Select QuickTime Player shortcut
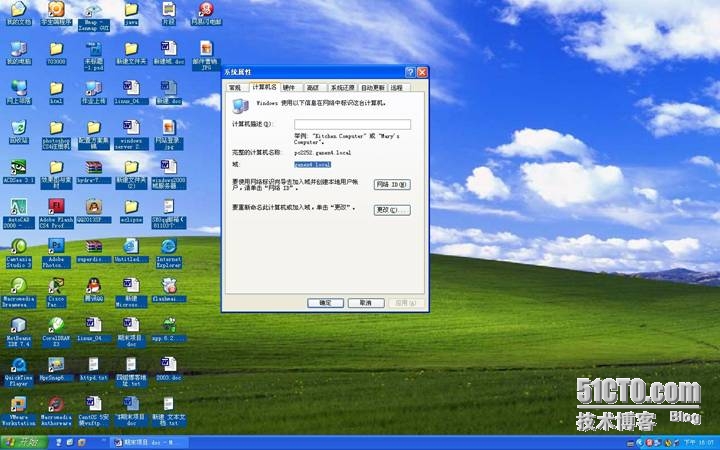 [19, 372]
